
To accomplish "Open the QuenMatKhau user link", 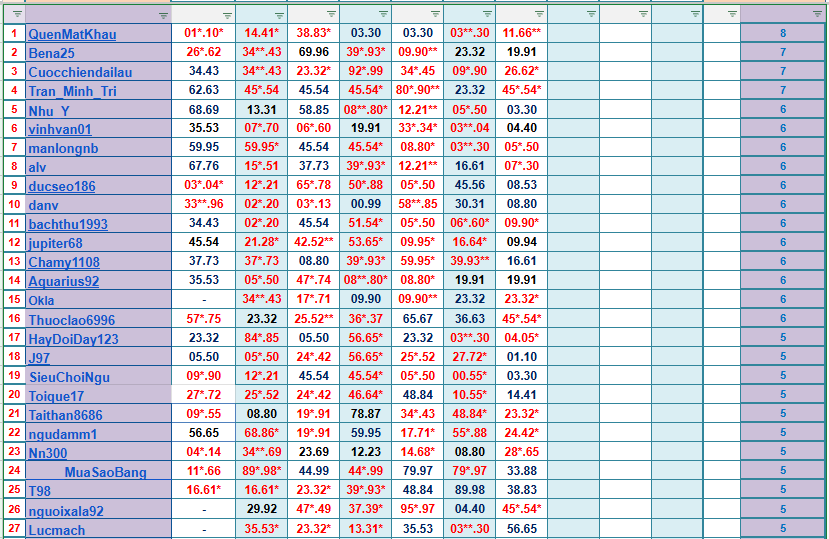I will (72, 34).
